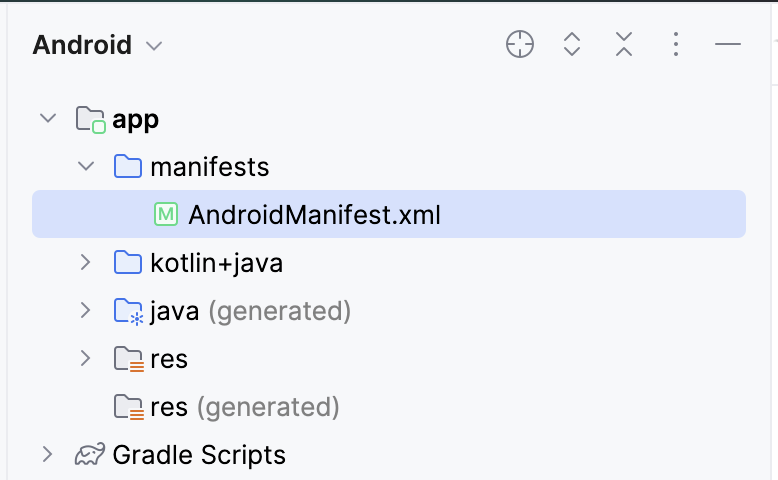Click the Gradle Scripts elephant icon

click(90, 456)
